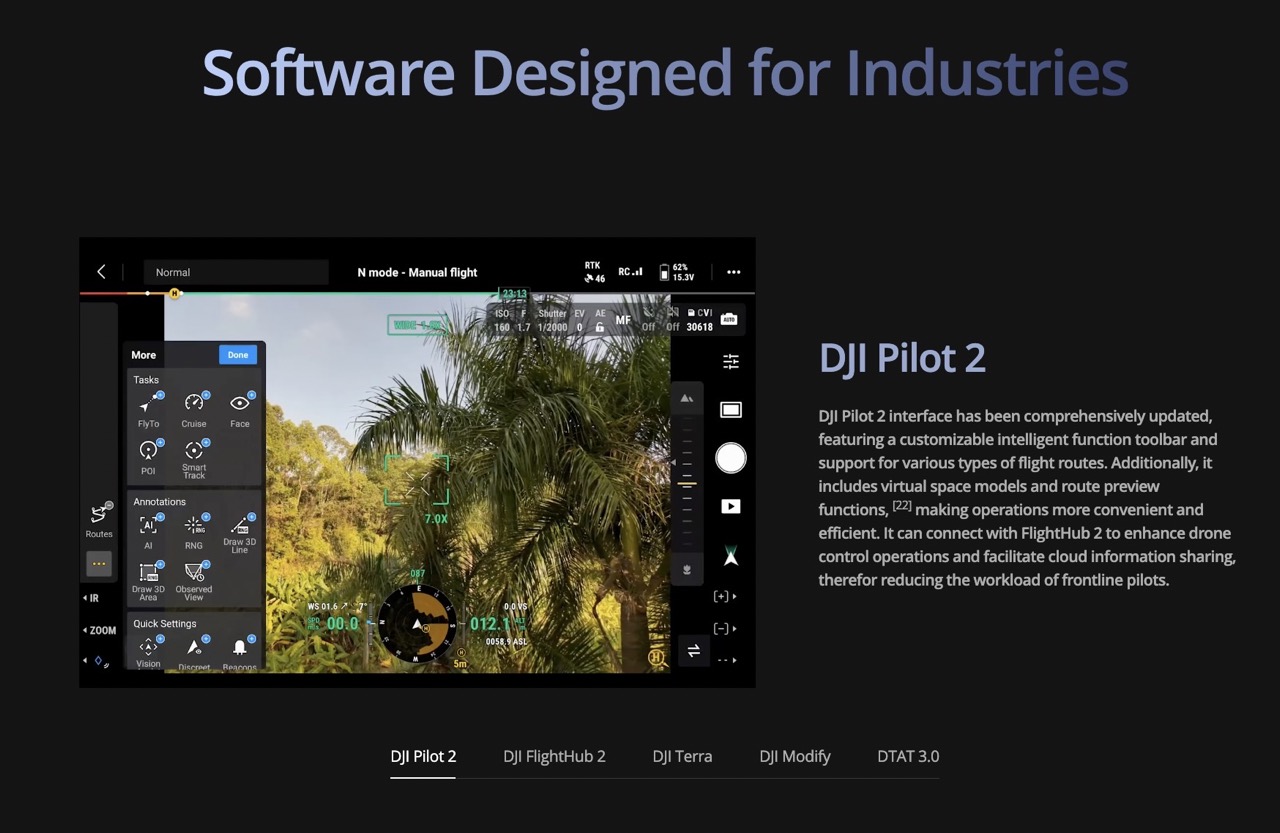Select the Draw 3D Line icon
The height and width of the screenshot is (833, 1280).
click(x=240, y=524)
